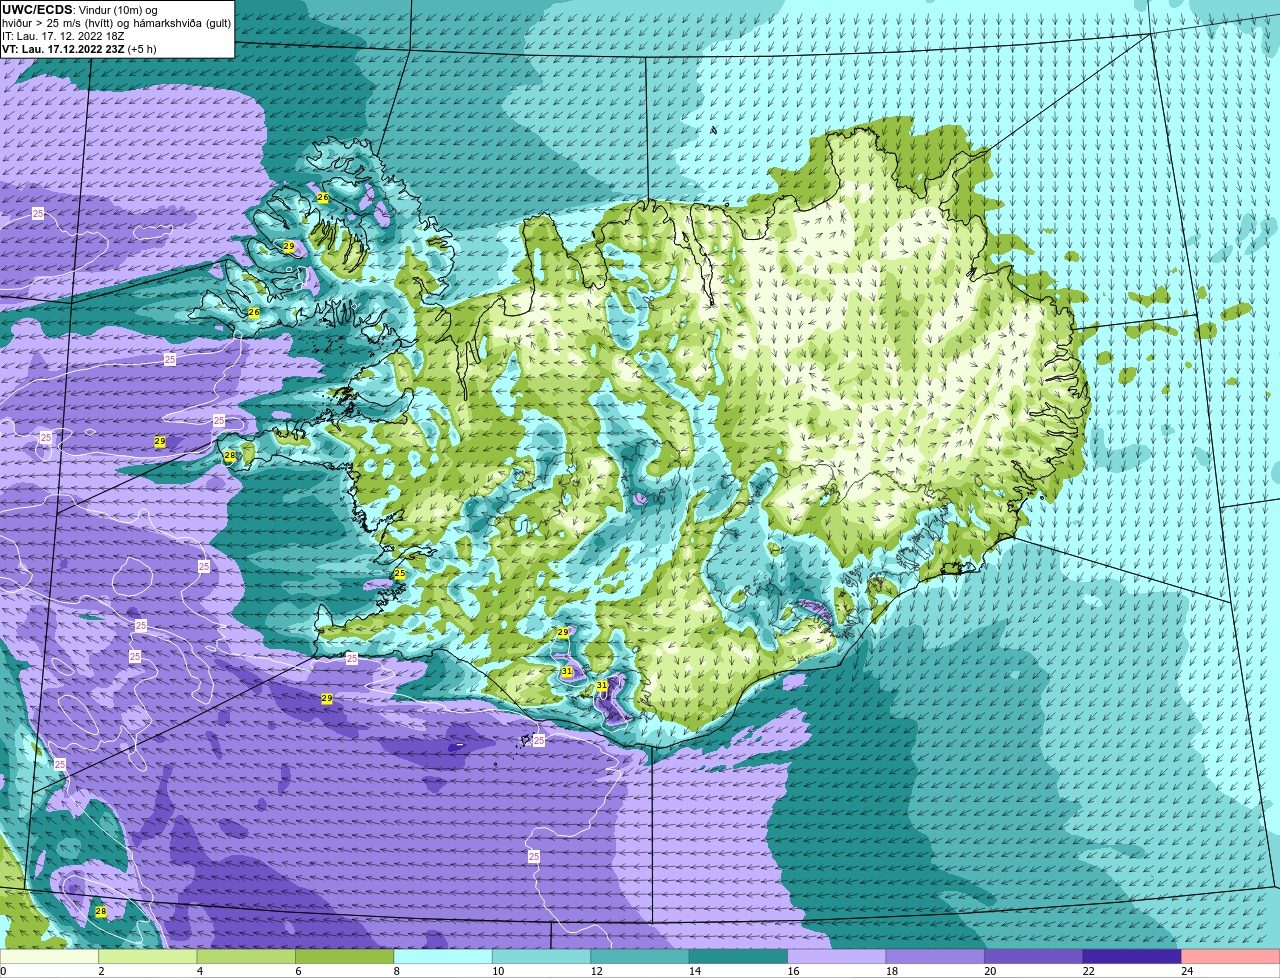Click the salmon pink above-24 legend swatch

pyautogui.click(x=1231, y=957)
